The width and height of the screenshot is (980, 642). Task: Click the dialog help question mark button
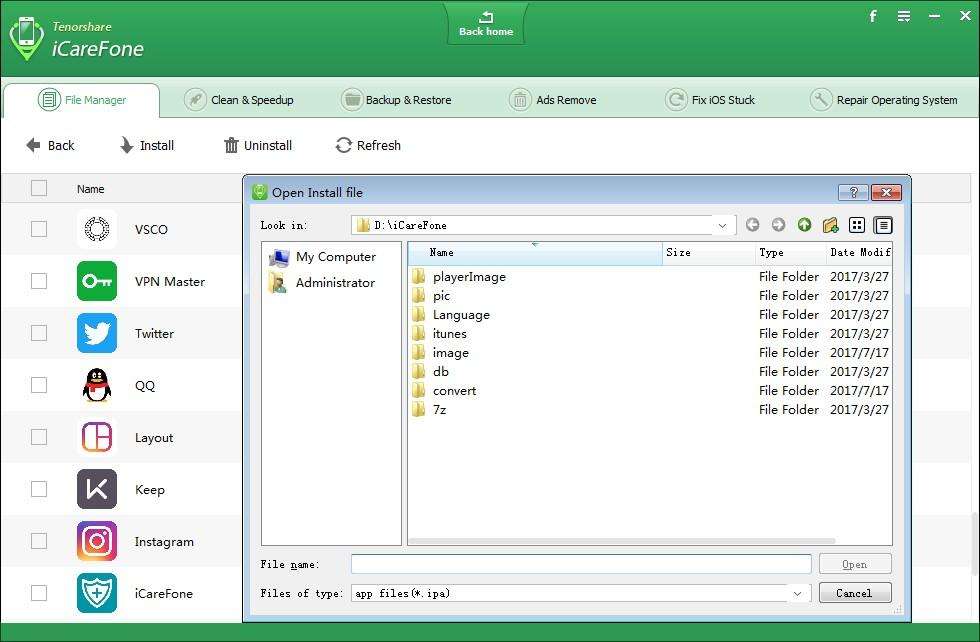tap(853, 193)
